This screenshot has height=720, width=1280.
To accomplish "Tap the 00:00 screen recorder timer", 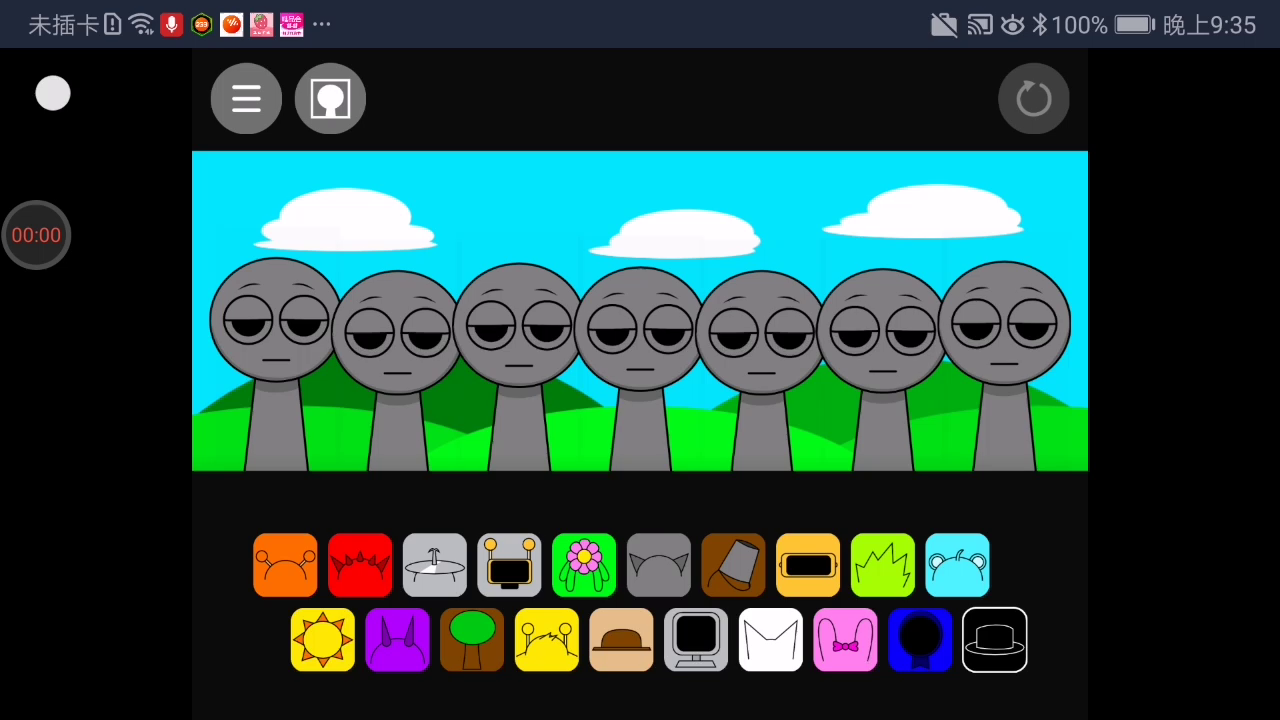I will [36, 235].
